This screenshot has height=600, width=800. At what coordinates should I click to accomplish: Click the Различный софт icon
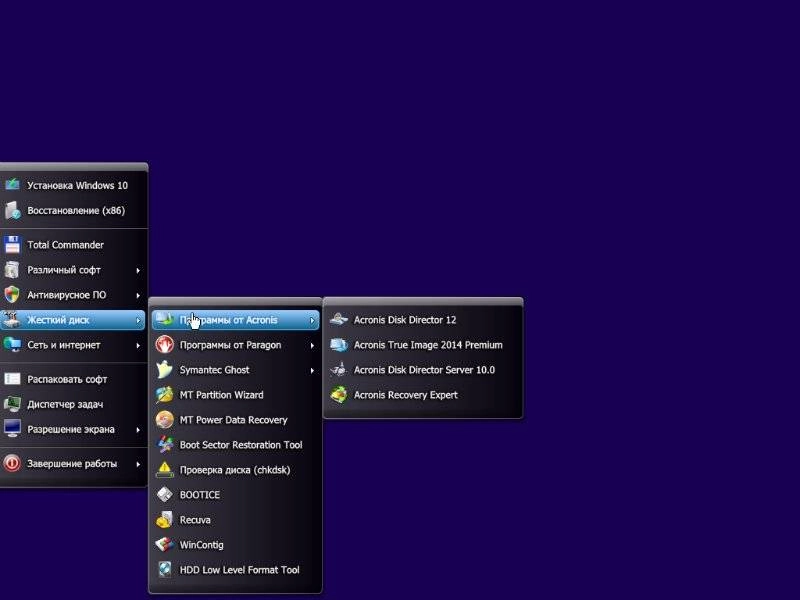tap(12, 269)
